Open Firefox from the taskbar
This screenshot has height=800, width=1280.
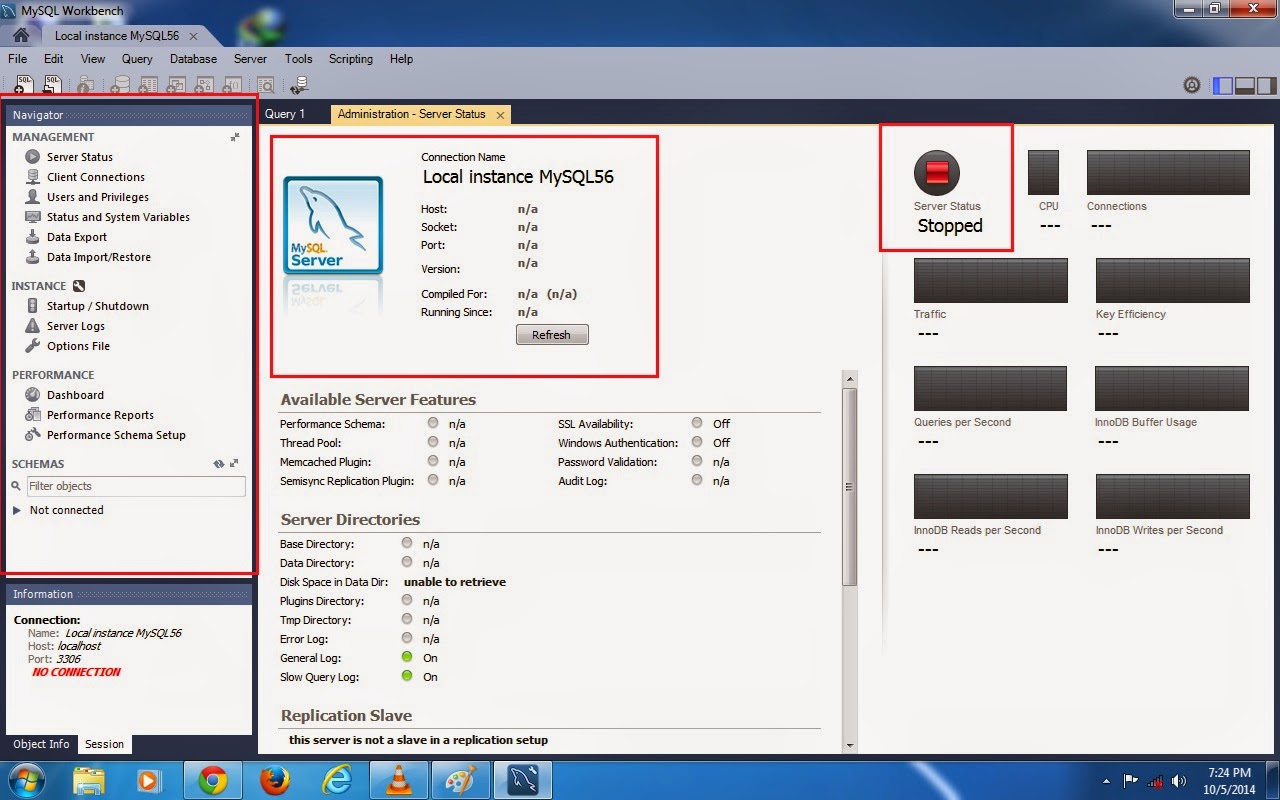[x=275, y=780]
